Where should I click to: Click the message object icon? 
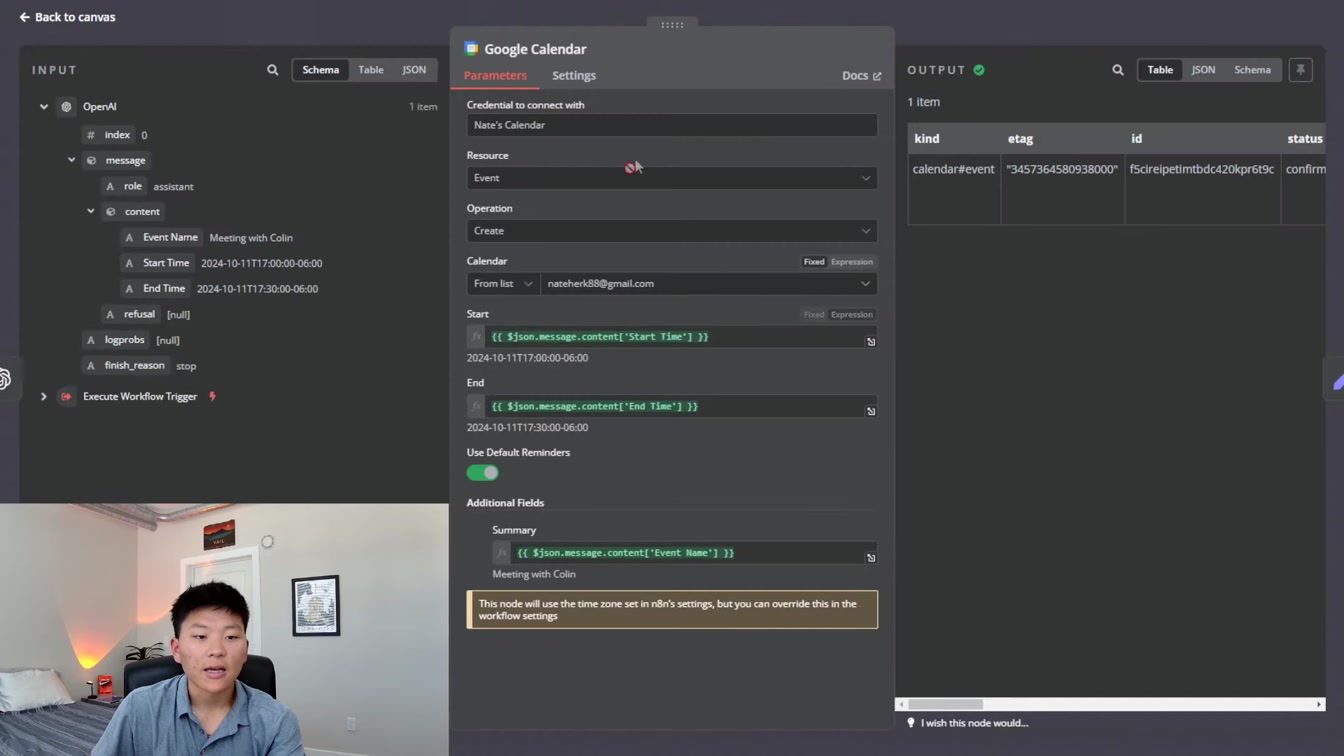91,160
